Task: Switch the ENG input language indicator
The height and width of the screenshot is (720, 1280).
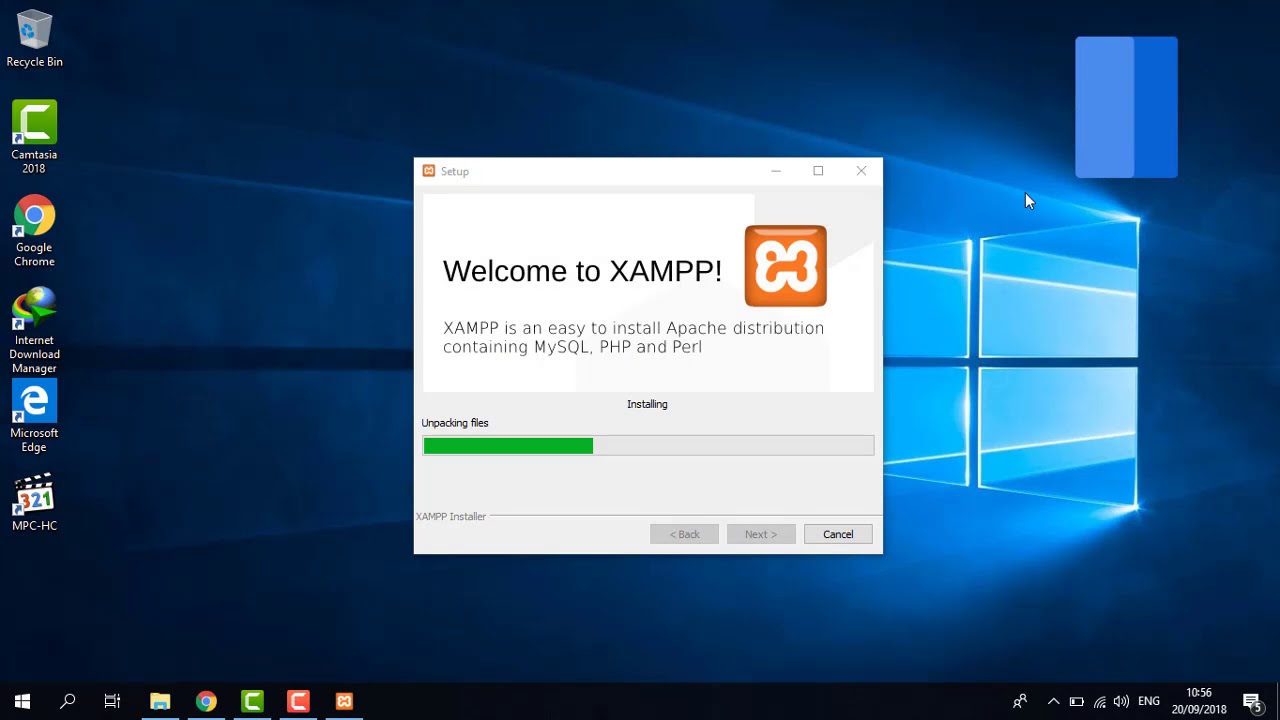Action: [x=1149, y=701]
